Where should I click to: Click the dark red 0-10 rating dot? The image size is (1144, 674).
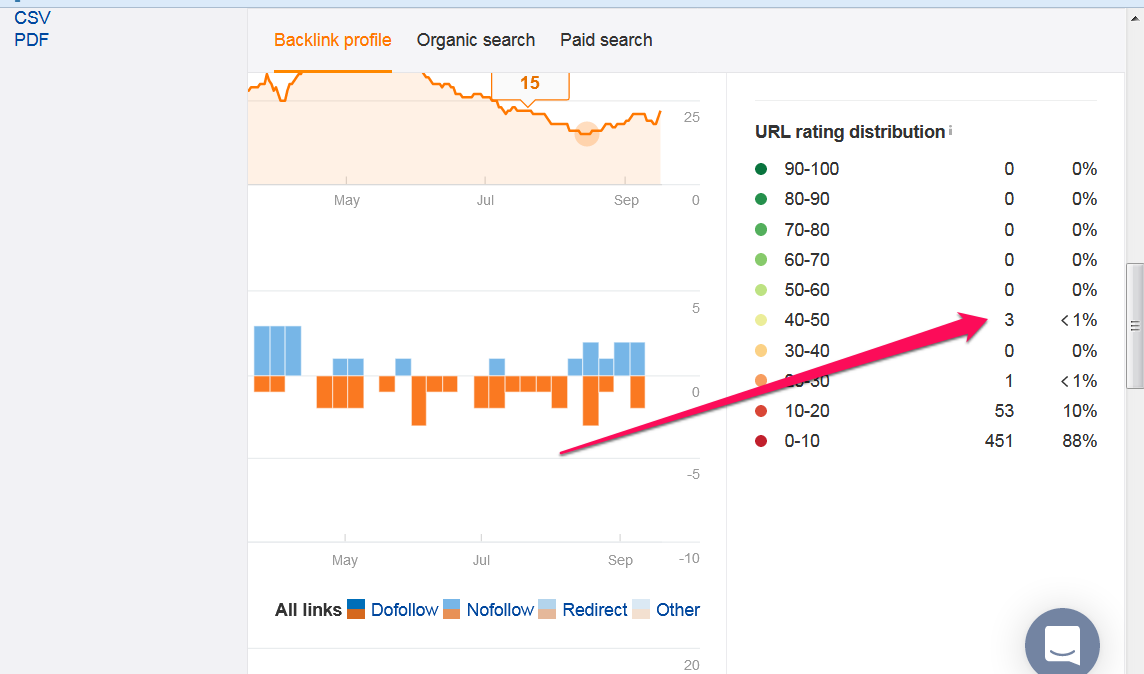click(761, 441)
